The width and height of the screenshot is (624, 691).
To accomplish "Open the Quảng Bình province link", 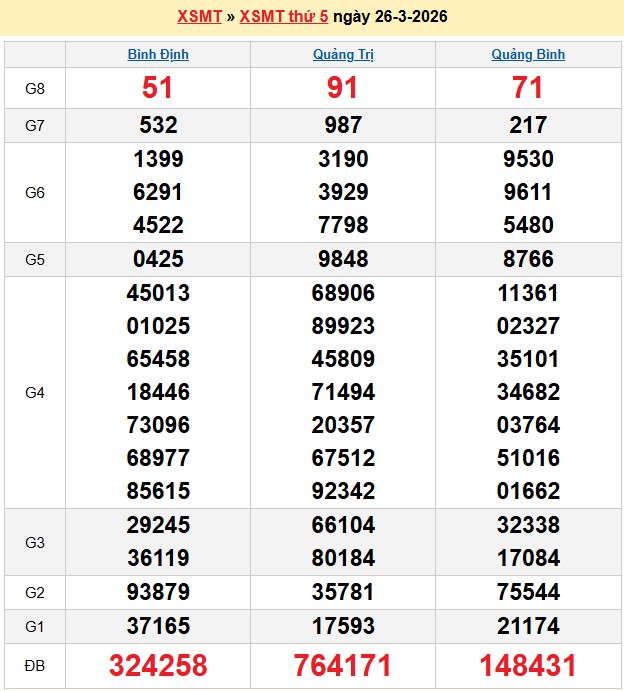I will pyautogui.click(x=528, y=55).
